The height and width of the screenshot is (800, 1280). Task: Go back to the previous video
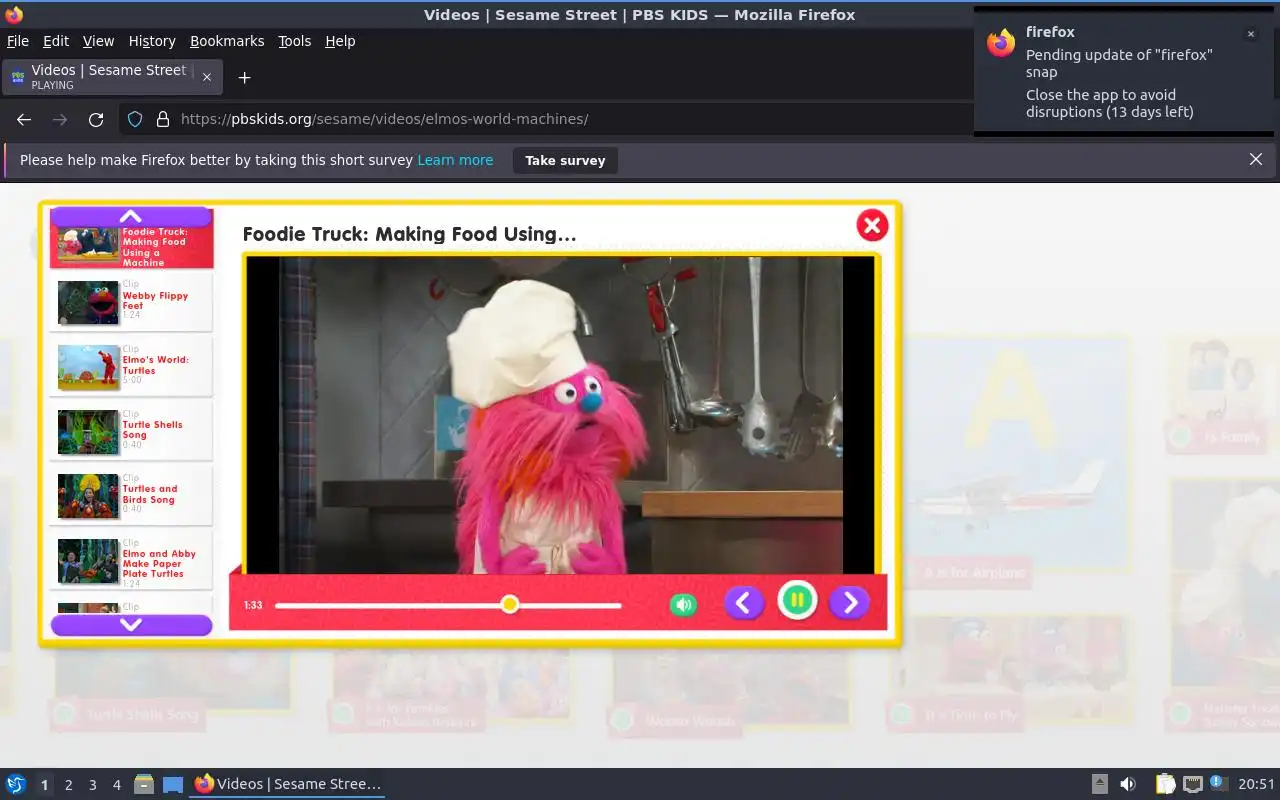744,602
